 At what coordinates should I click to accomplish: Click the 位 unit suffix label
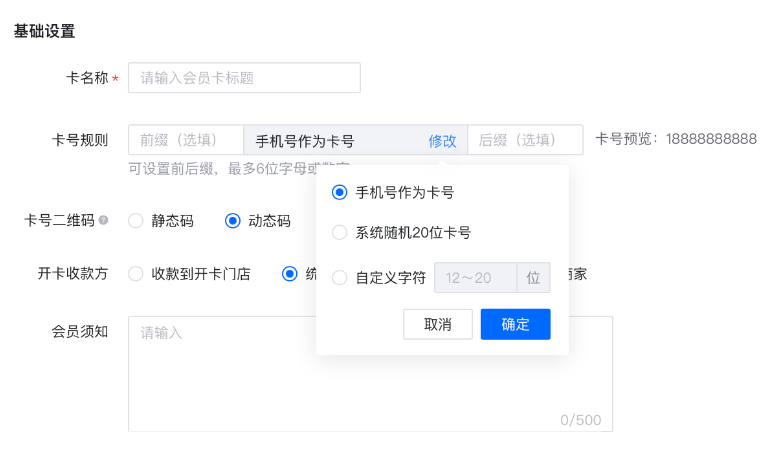pyautogui.click(x=534, y=277)
